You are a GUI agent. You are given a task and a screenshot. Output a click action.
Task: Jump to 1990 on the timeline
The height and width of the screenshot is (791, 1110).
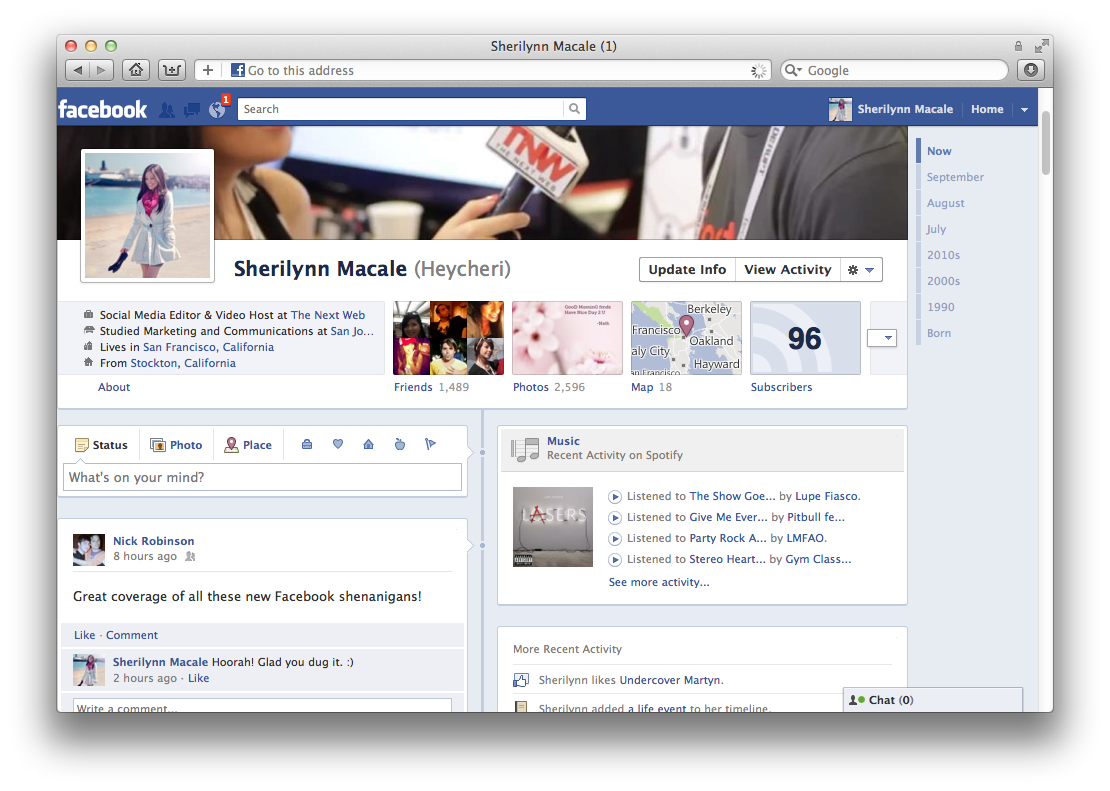point(941,307)
